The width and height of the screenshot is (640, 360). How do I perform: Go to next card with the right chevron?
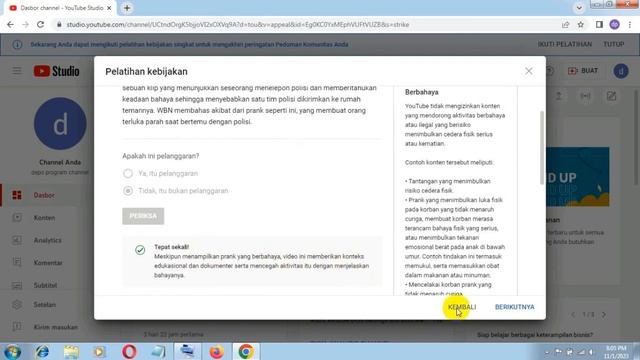[604, 315]
